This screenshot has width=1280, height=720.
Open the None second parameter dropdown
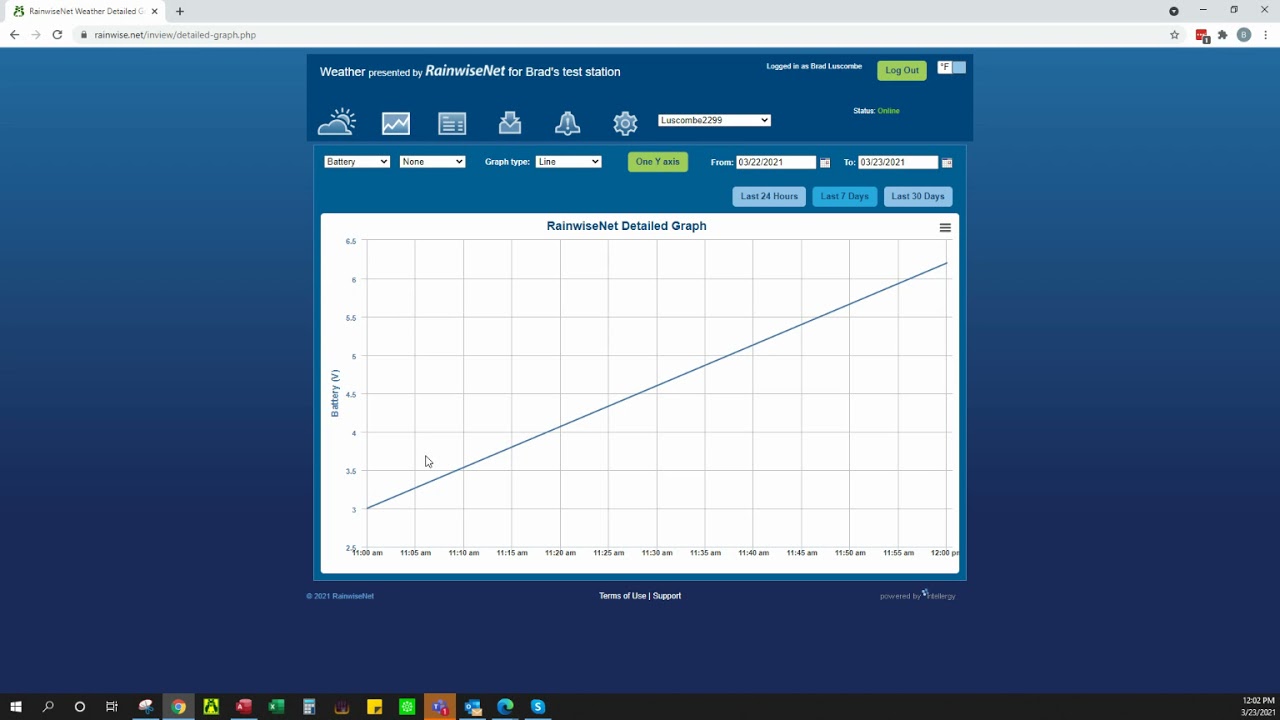coord(432,162)
